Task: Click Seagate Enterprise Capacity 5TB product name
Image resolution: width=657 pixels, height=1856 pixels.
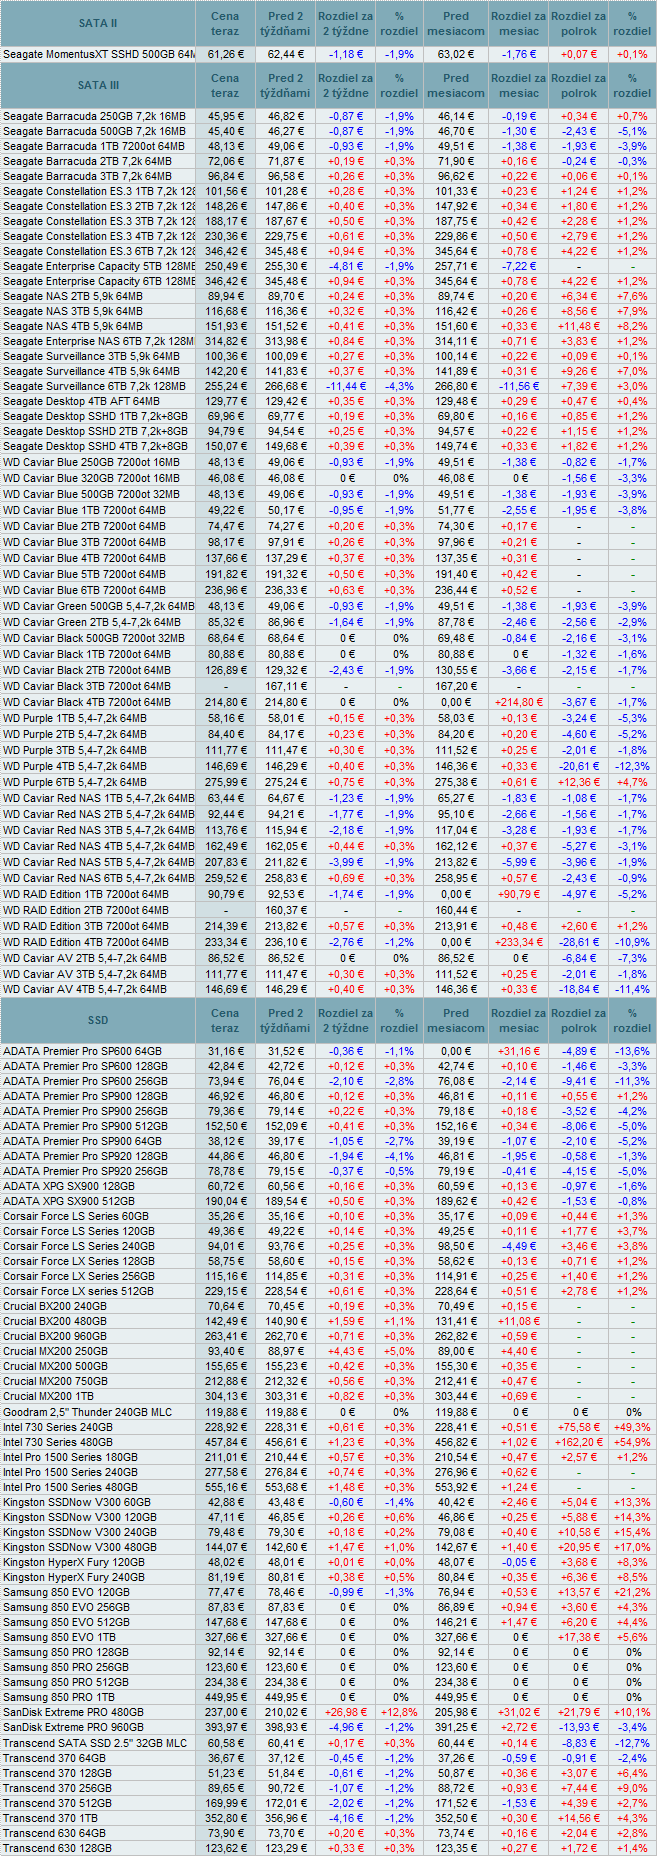Action: 98,266
